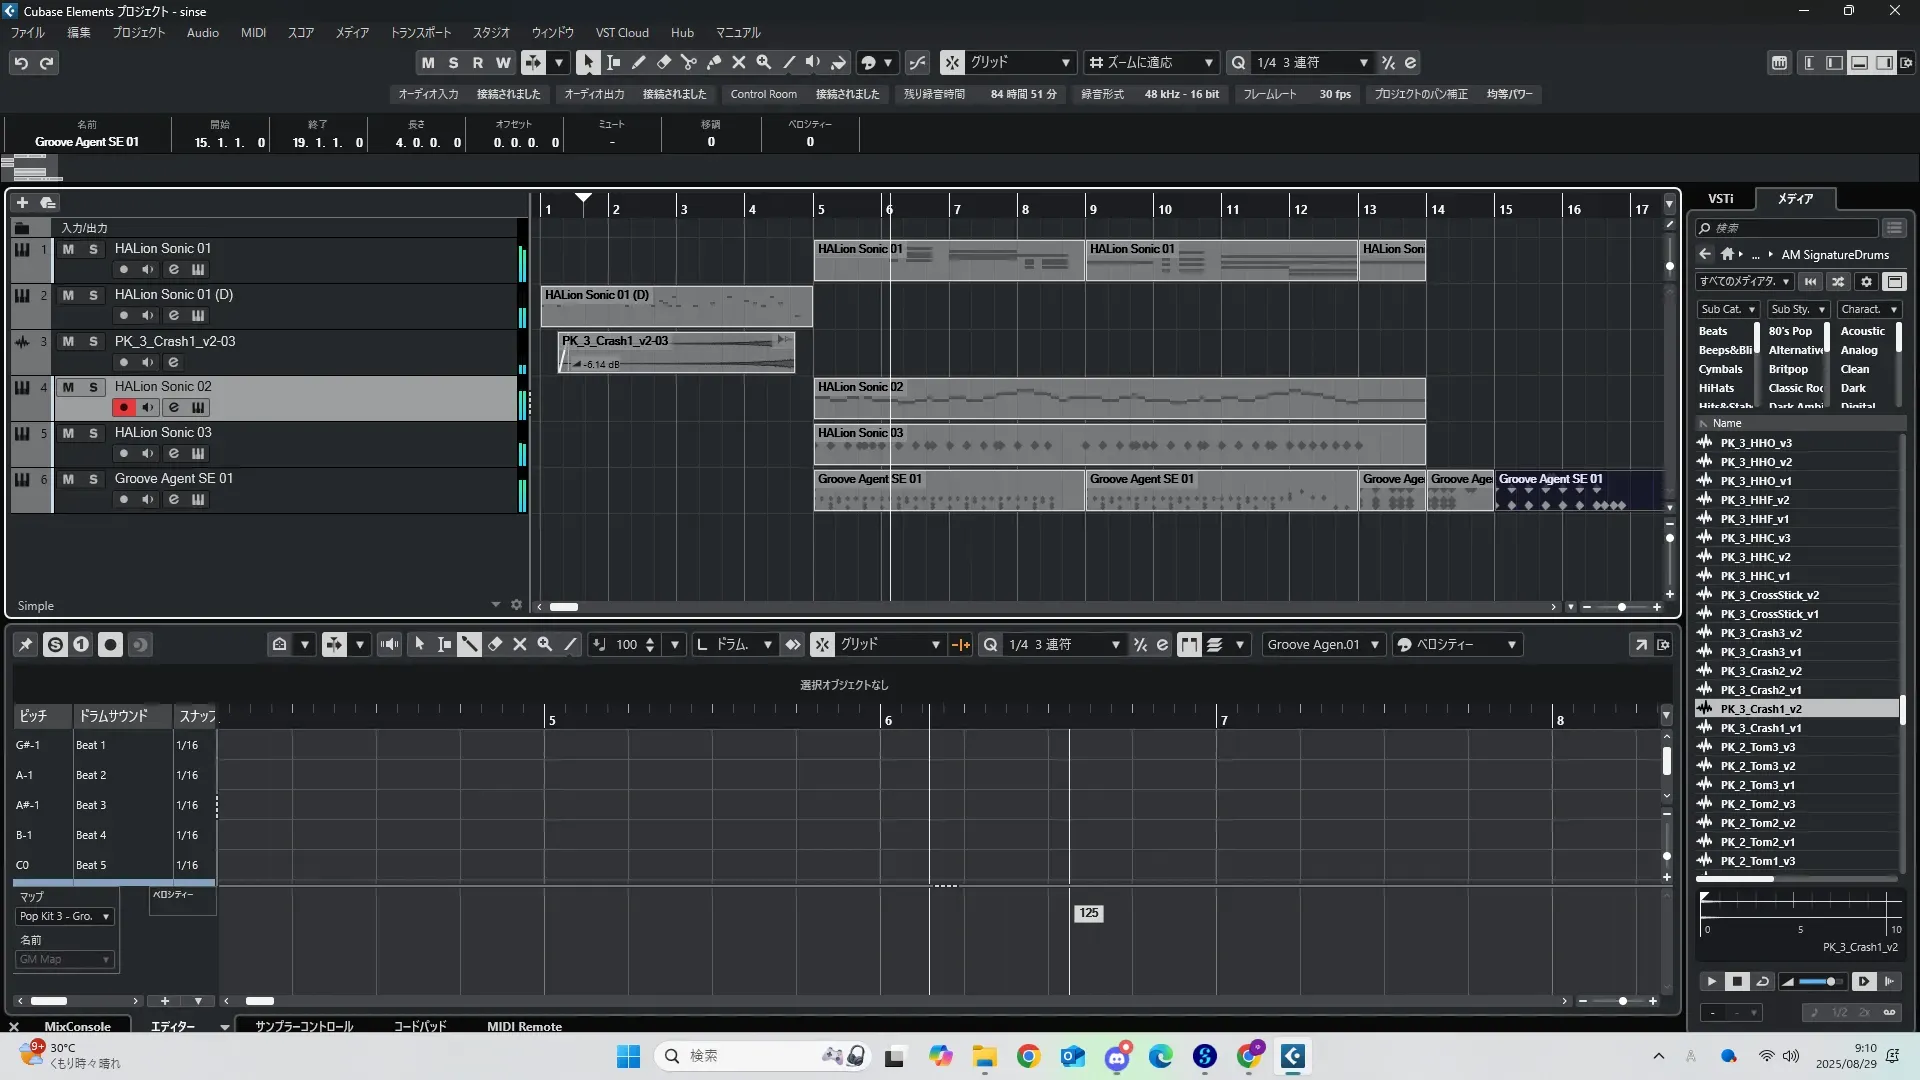This screenshot has height=1080, width=1920.
Task: Open the MIDI menu
Action: coord(253,32)
